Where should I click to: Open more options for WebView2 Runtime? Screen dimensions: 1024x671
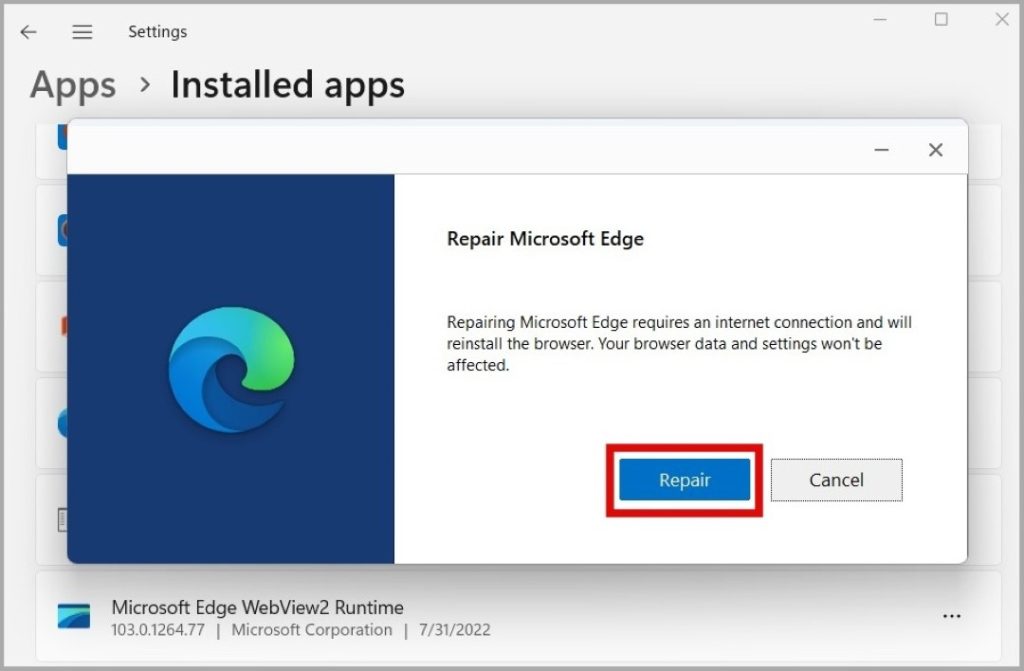coord(952,616)
